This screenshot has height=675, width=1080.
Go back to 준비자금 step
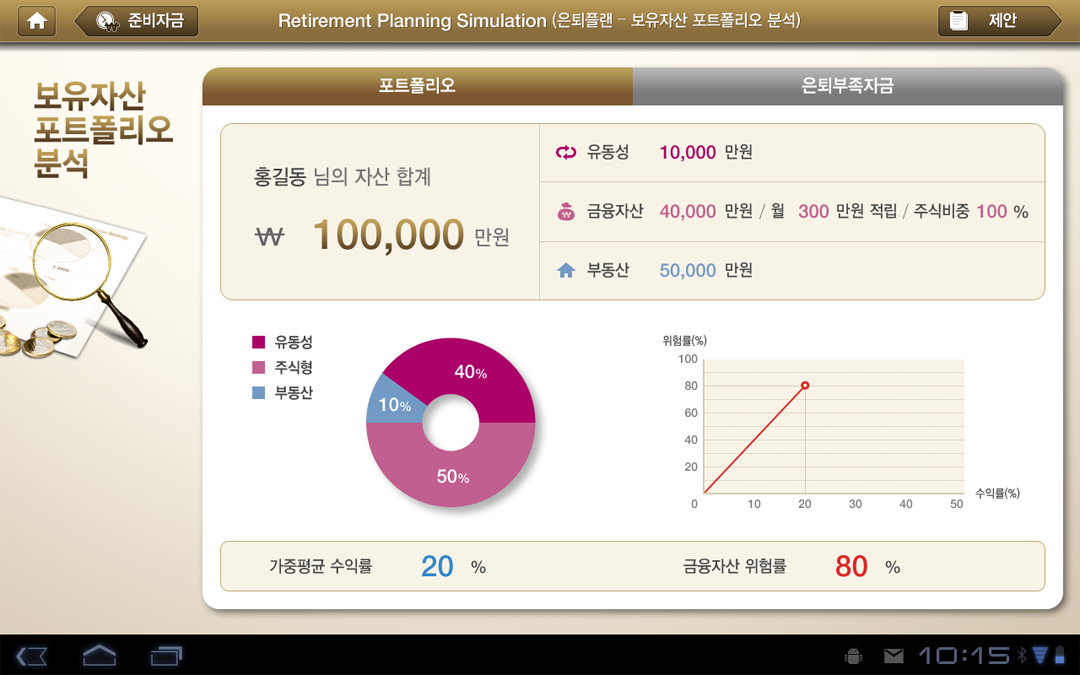pos(136,21)
